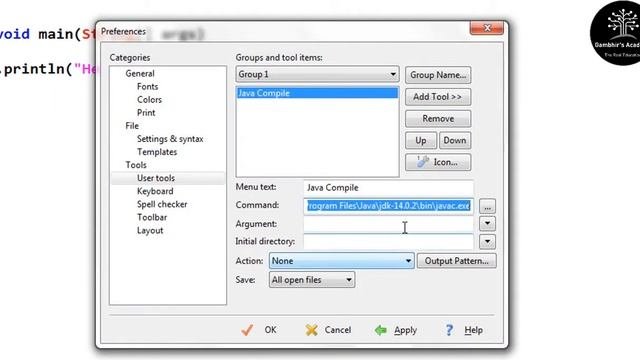
Task: Click the Cancel button
Action: (328, 330)
